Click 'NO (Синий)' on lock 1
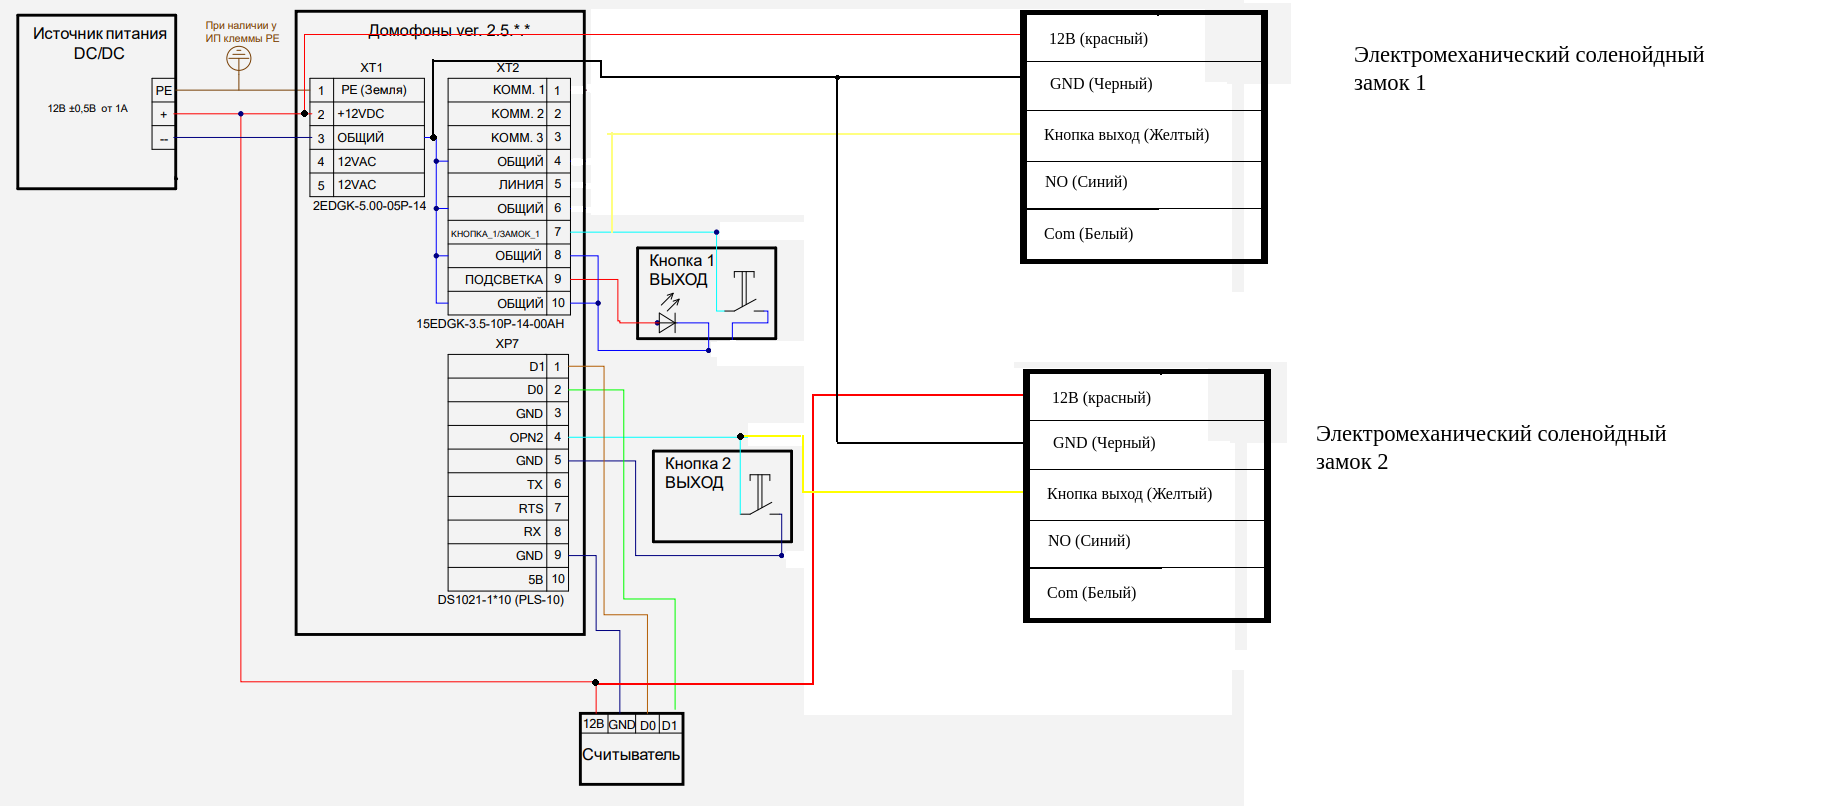 point(1086,182)
